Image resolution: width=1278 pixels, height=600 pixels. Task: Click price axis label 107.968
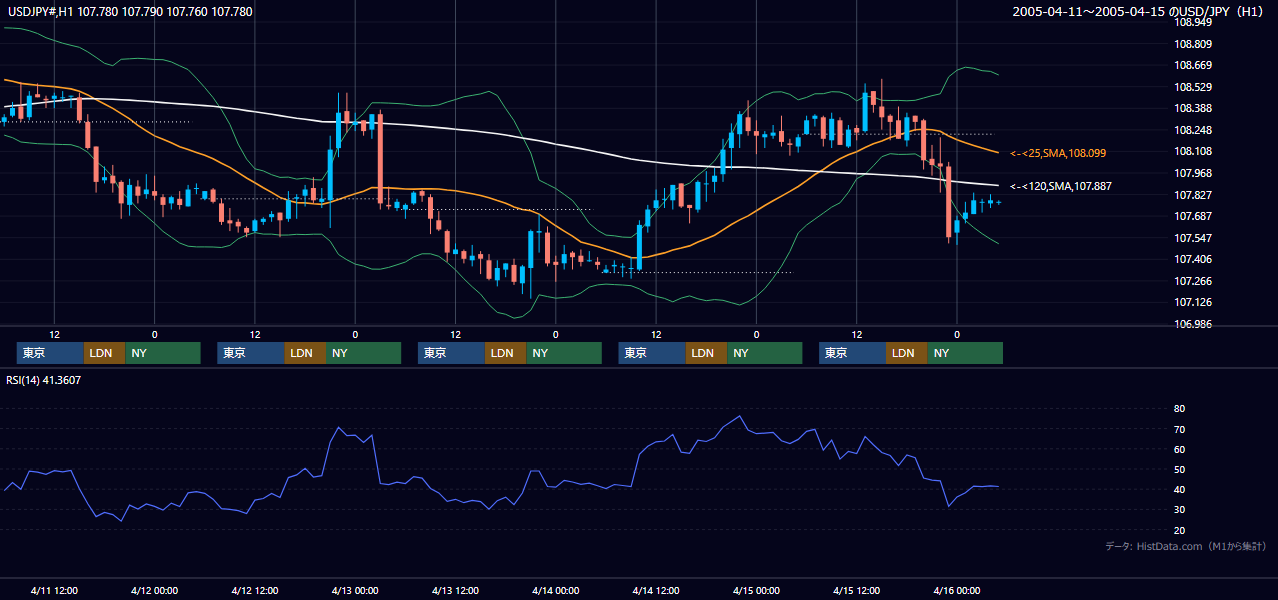pyautogui.click(x=1194, y=173)
